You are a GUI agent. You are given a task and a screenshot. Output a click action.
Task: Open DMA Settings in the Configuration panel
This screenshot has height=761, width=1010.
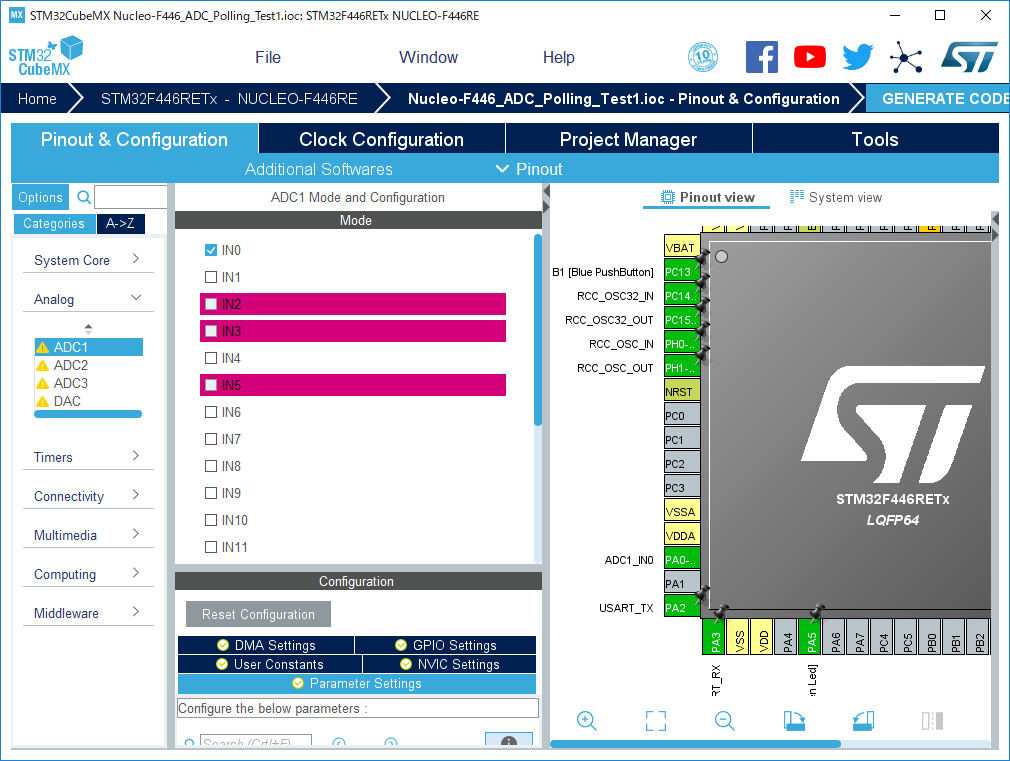[x=266, y=644]
